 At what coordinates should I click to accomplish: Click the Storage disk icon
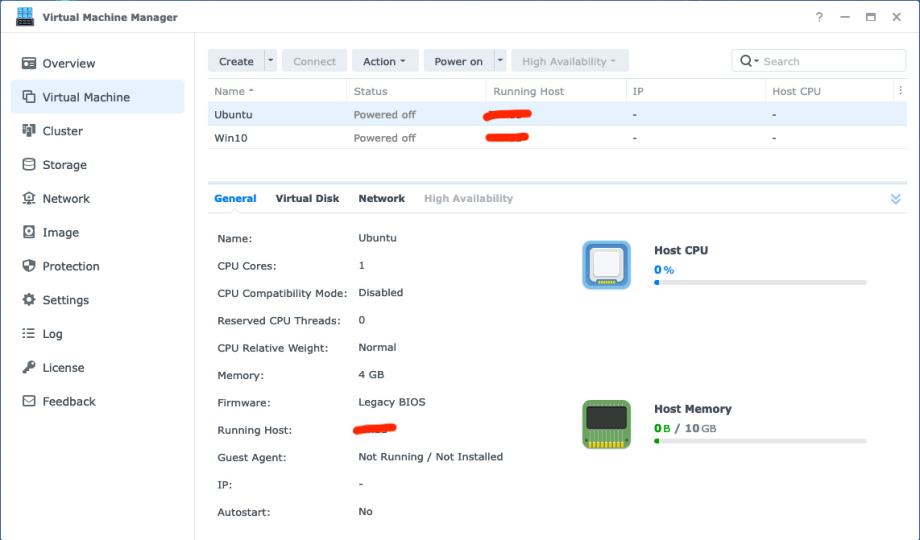29,165
